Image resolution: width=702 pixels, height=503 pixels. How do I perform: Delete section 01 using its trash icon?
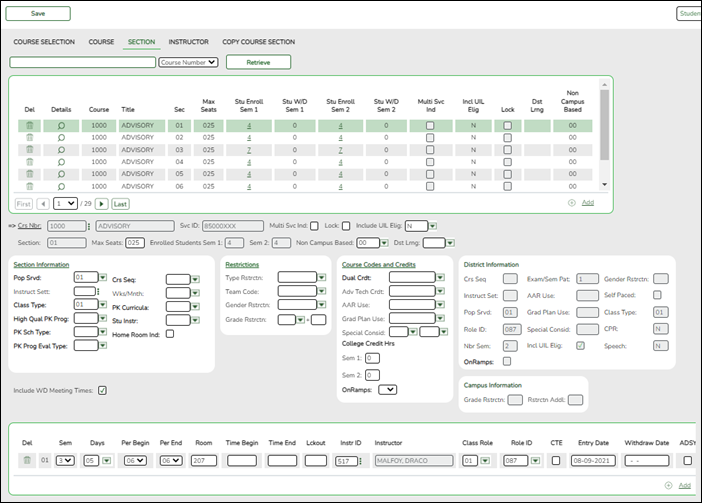pos(30,126)
